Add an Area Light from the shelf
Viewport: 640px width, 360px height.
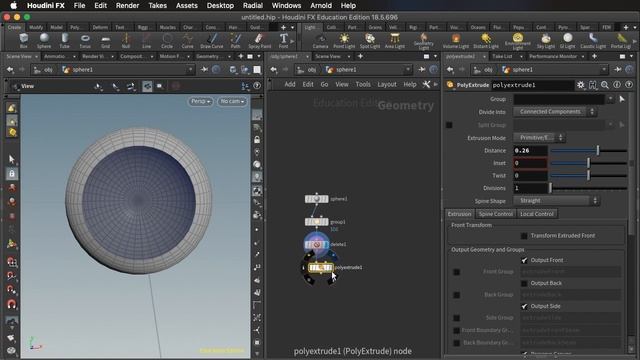coord(395,40)
